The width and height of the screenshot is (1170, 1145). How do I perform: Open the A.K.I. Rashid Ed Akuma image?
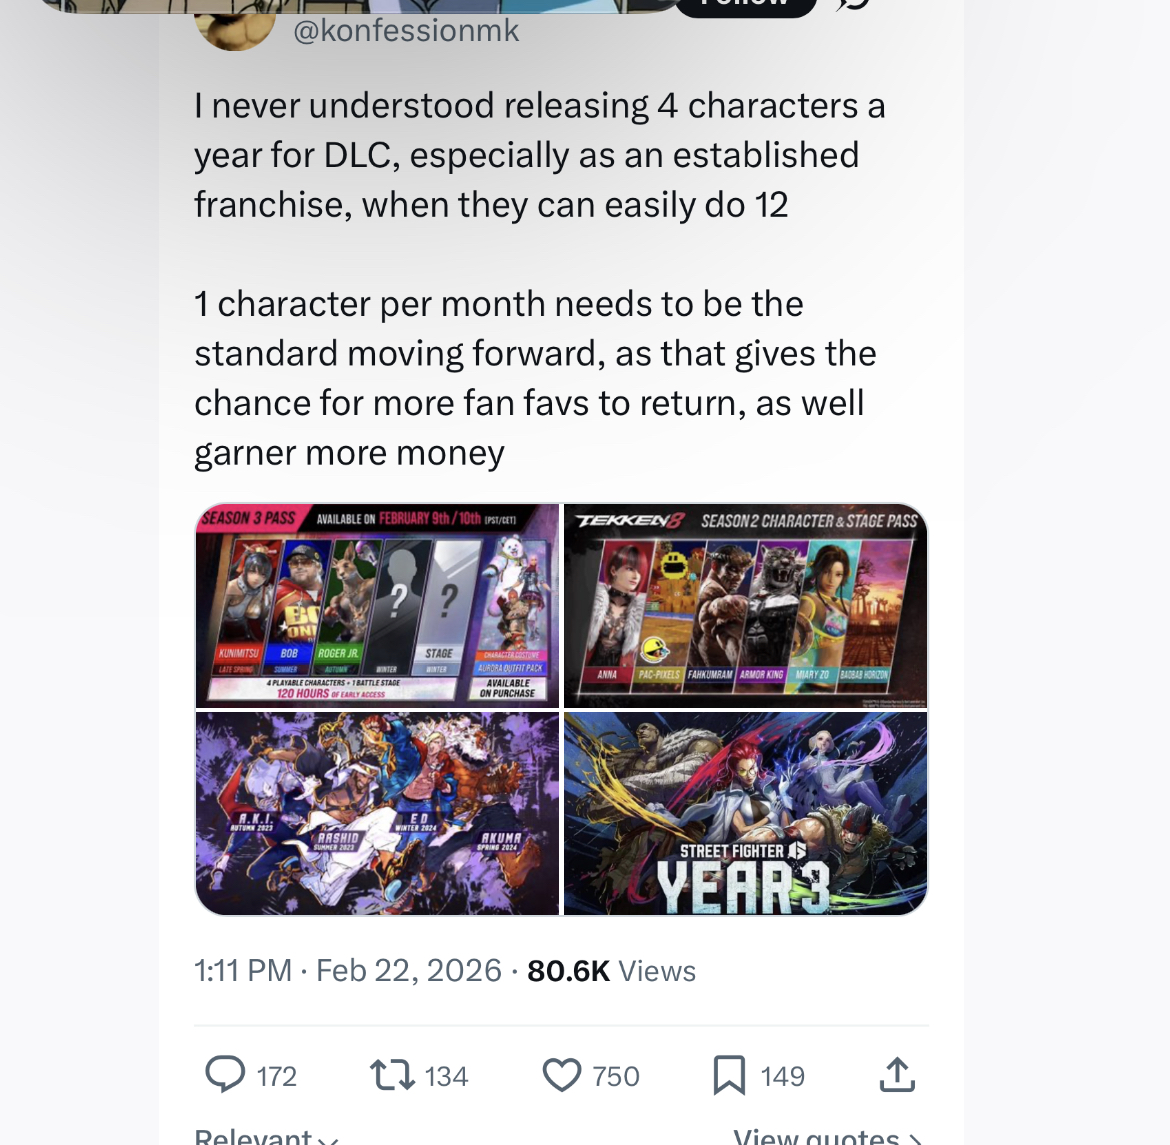pyautogui.click(x=377, y=813)
